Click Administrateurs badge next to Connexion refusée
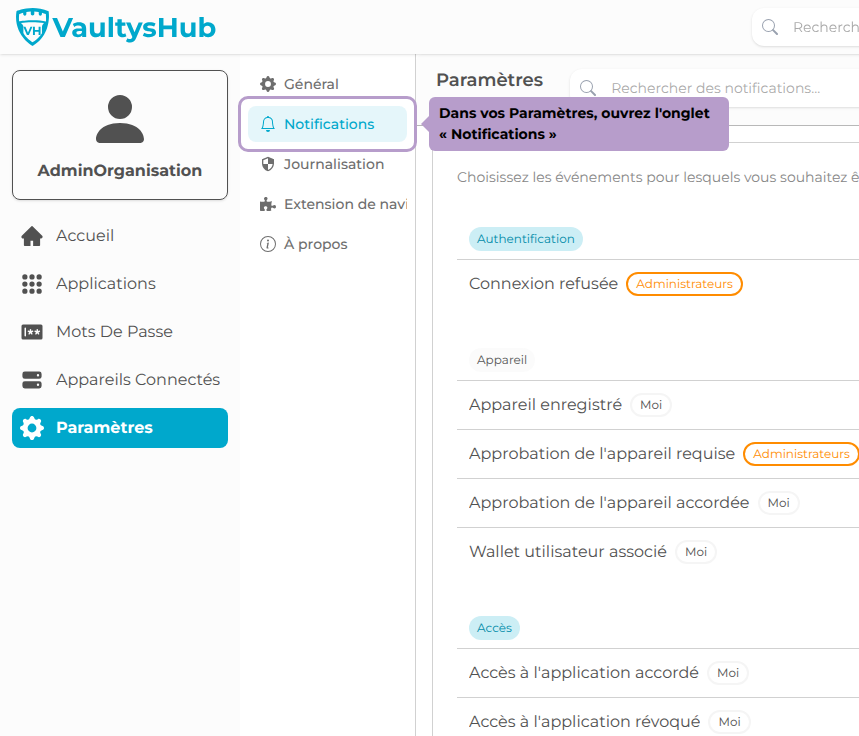 coord(684,284)
